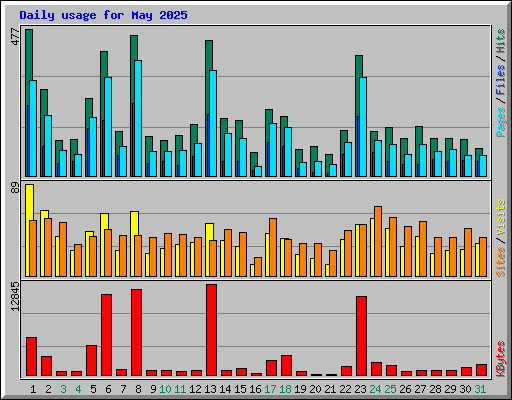Click day label 9 on the x-axis
The height and width of the screenshot is (400, 512).
(x=153, y=389)
